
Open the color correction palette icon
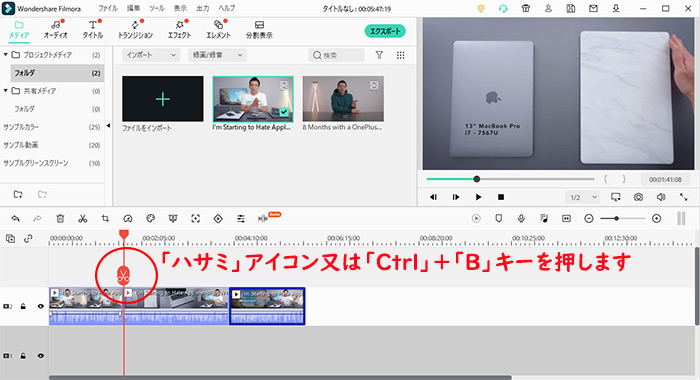tap(150, 218)
